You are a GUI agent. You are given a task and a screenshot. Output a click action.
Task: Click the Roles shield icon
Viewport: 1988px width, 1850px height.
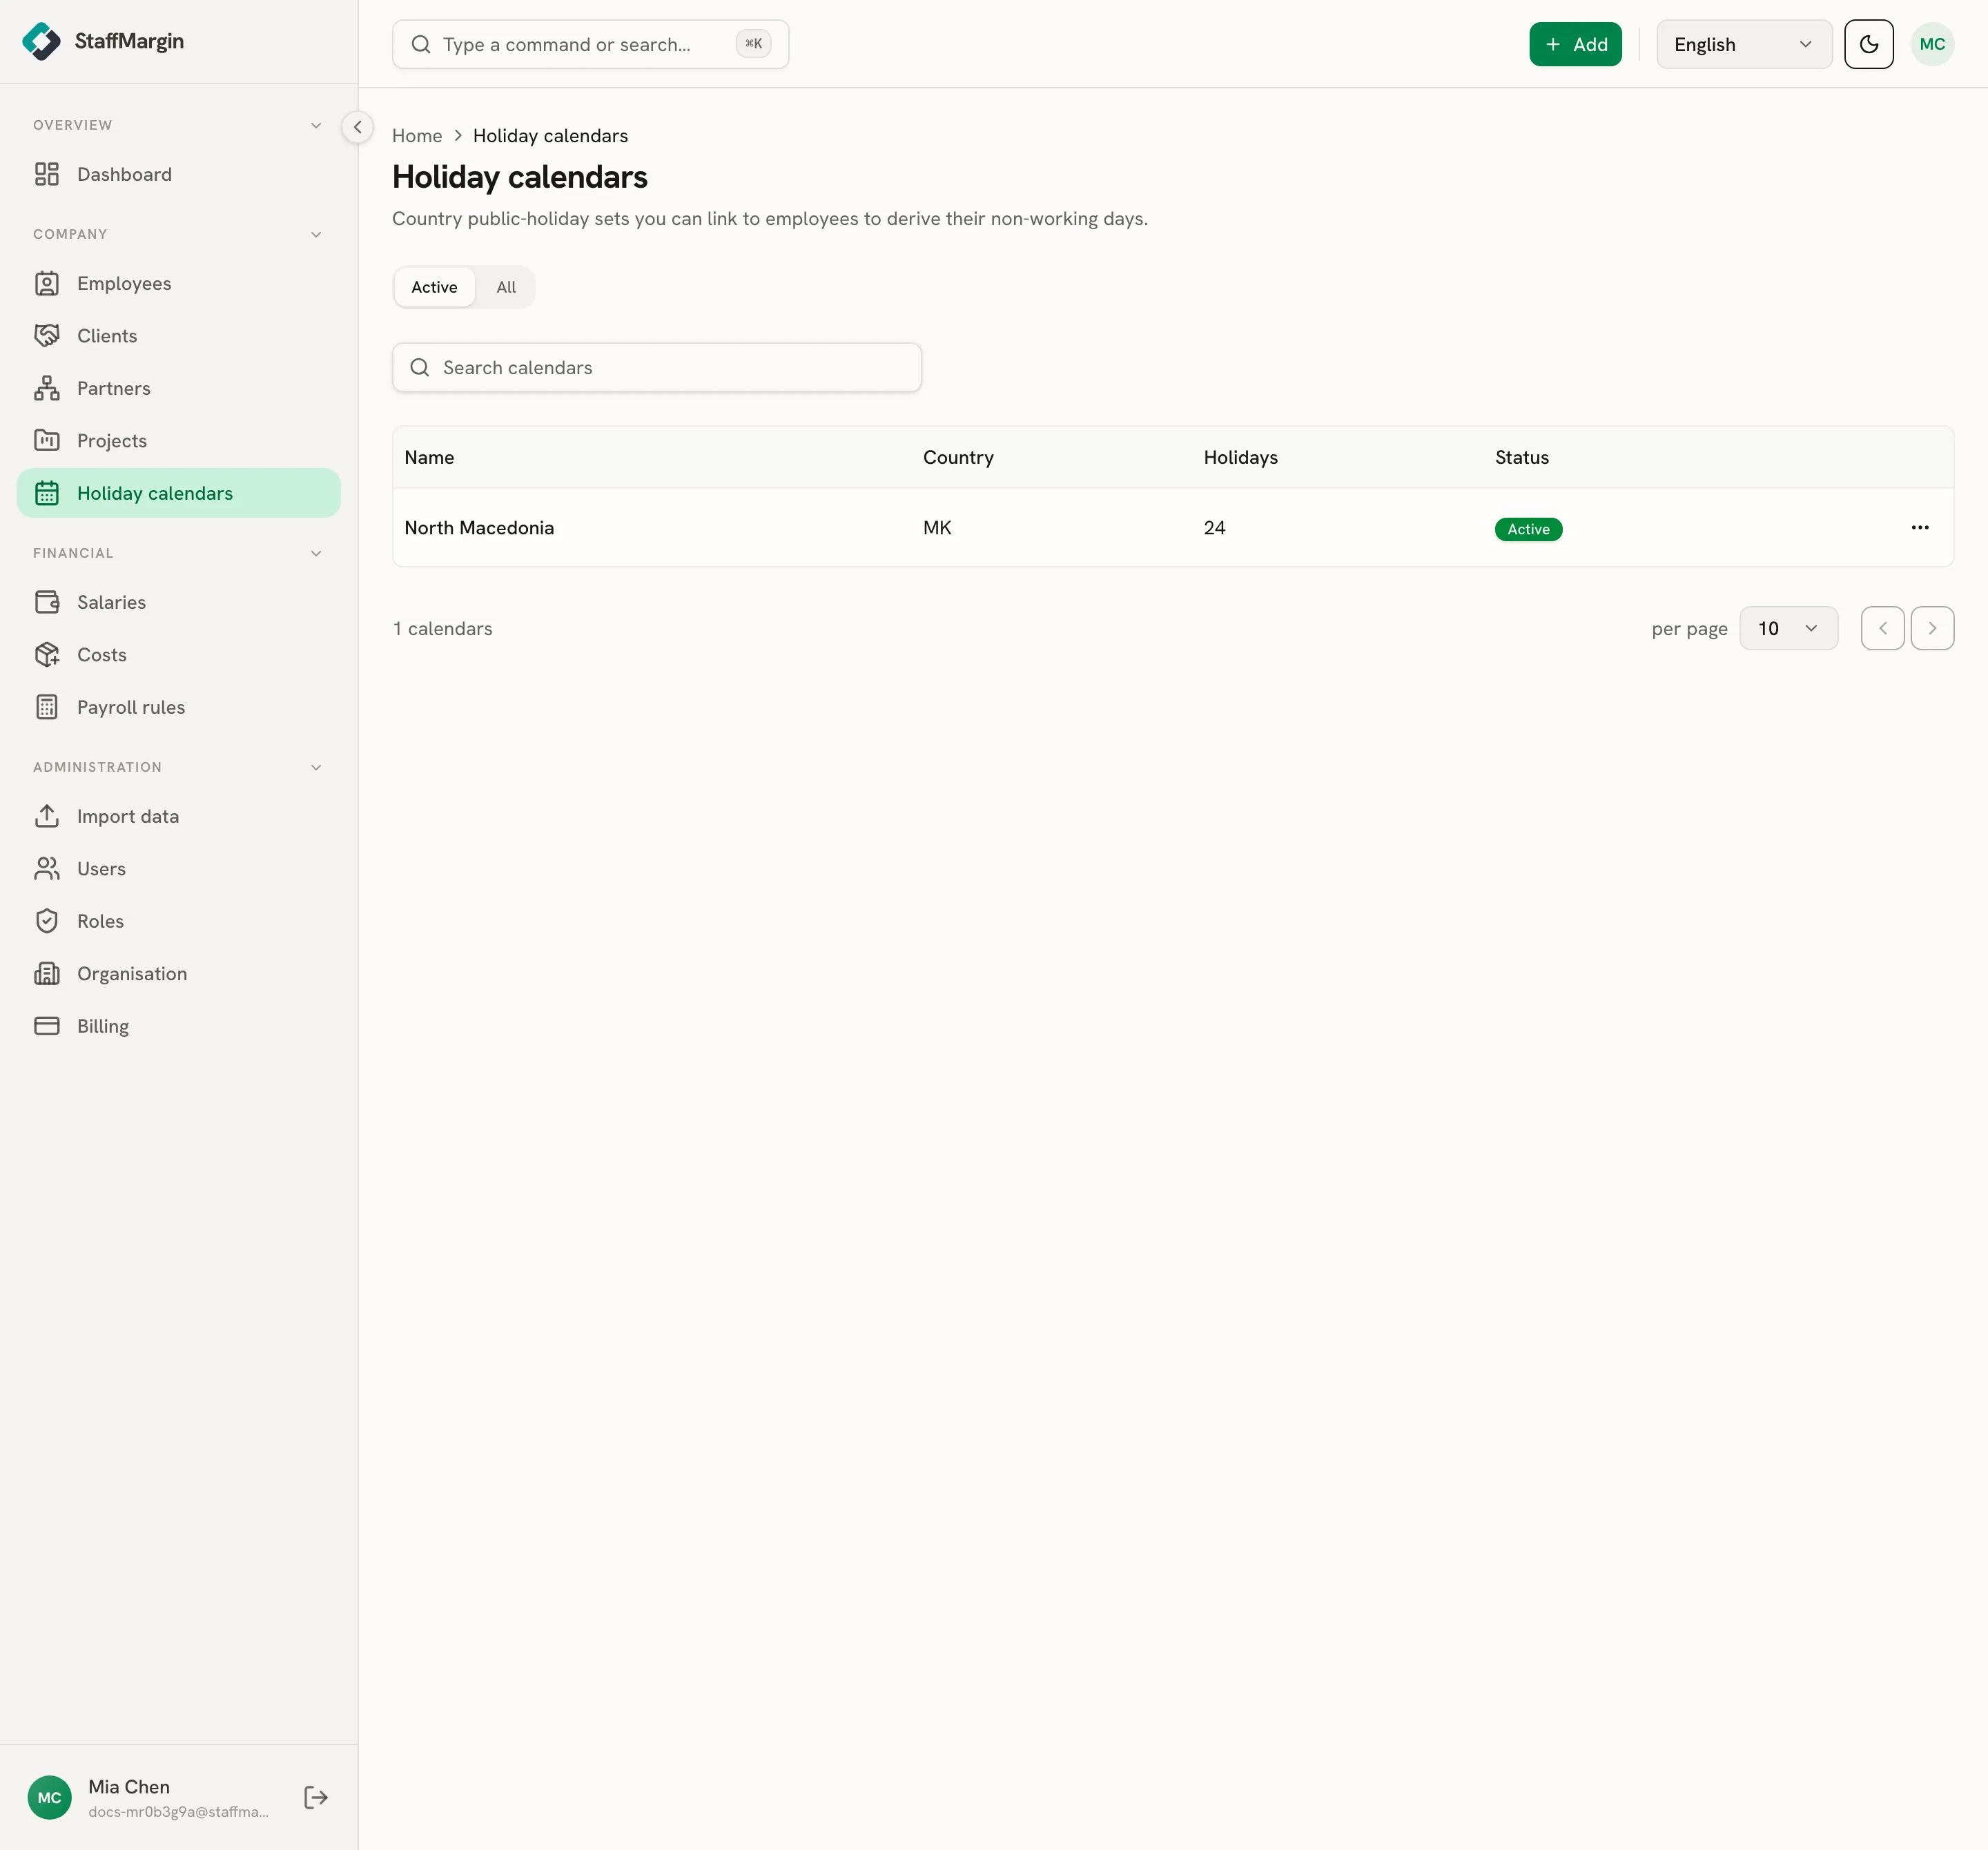[47, 921]
